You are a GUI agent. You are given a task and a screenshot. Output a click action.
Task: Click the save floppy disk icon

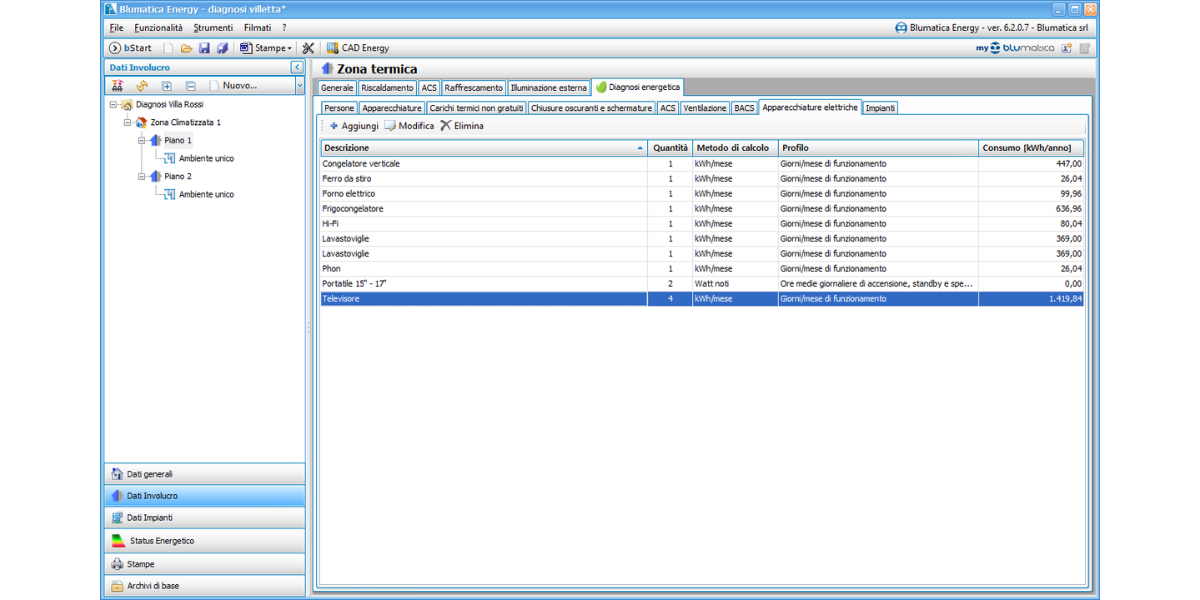tap(204, 48)
